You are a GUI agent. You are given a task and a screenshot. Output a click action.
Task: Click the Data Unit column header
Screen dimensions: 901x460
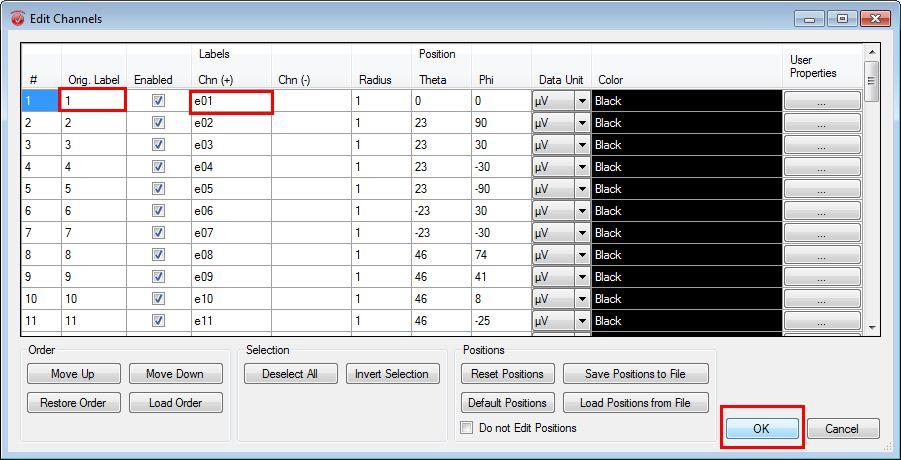click(561, 80)
